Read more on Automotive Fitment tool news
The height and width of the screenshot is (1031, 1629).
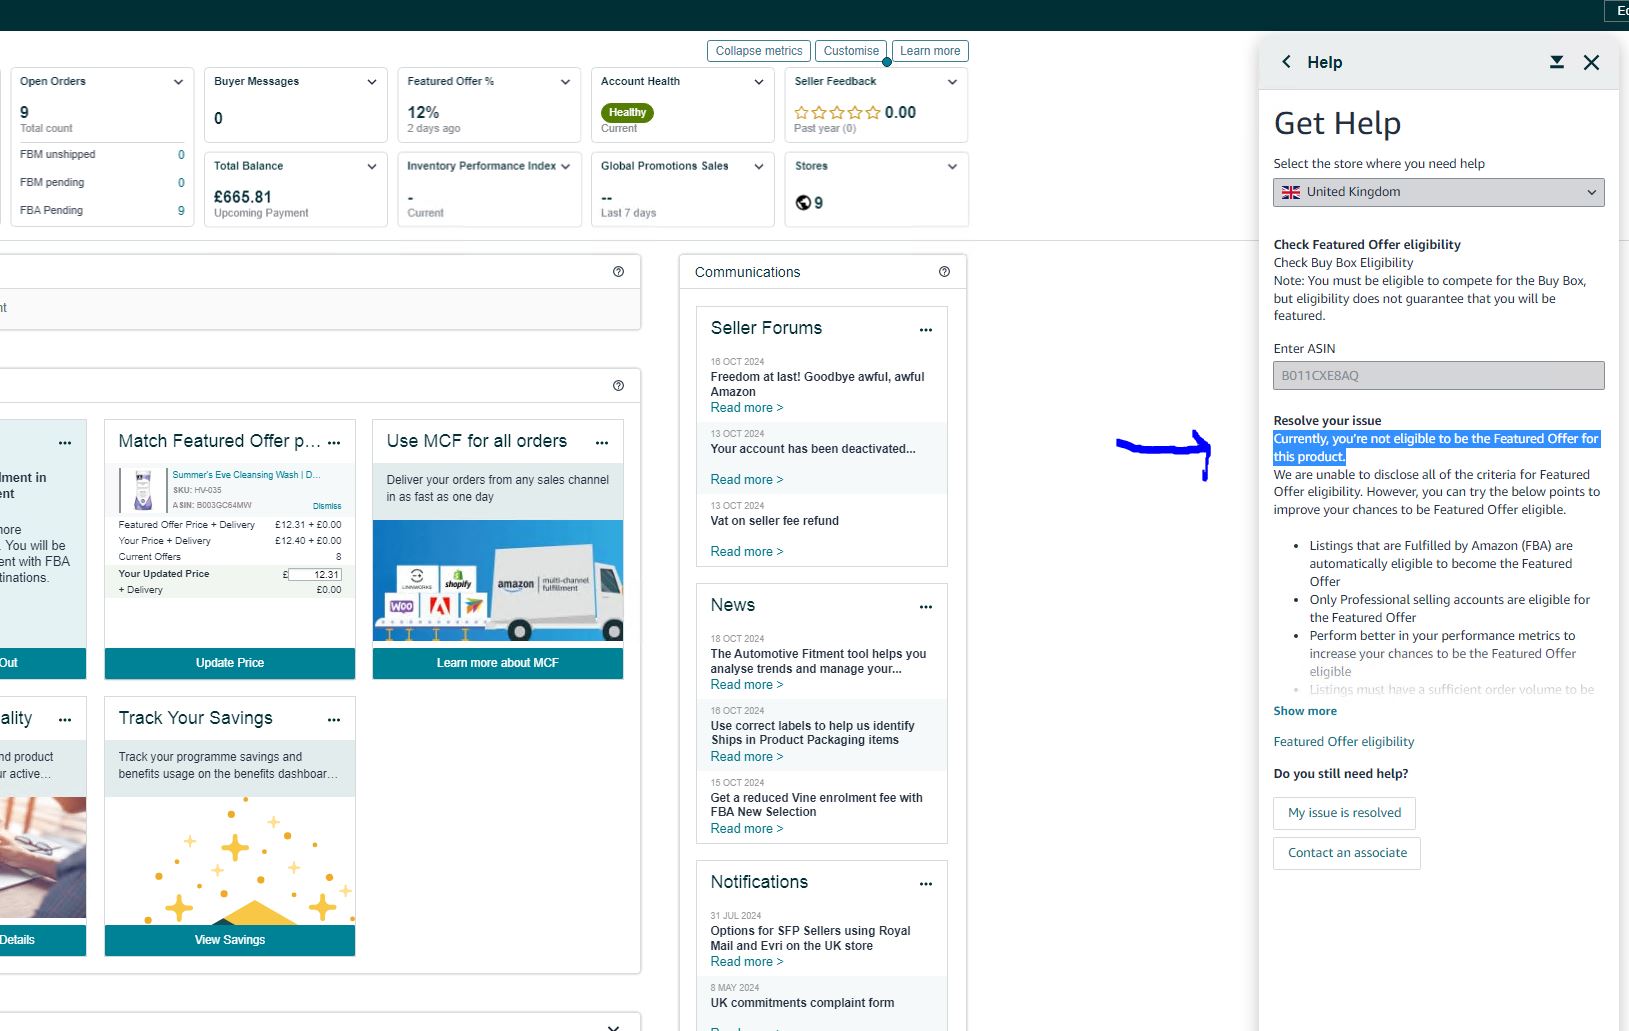point(746,685)
